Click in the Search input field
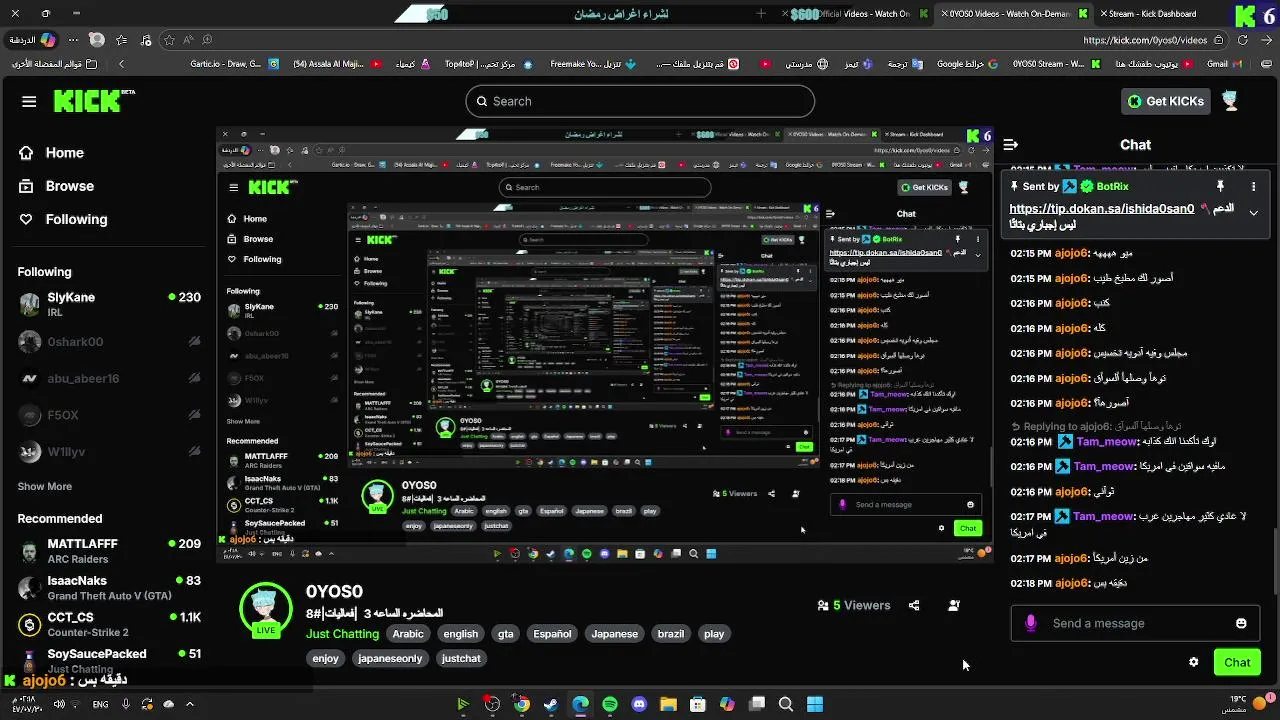This screenshot has height=720, width=1280. (640, 101)
